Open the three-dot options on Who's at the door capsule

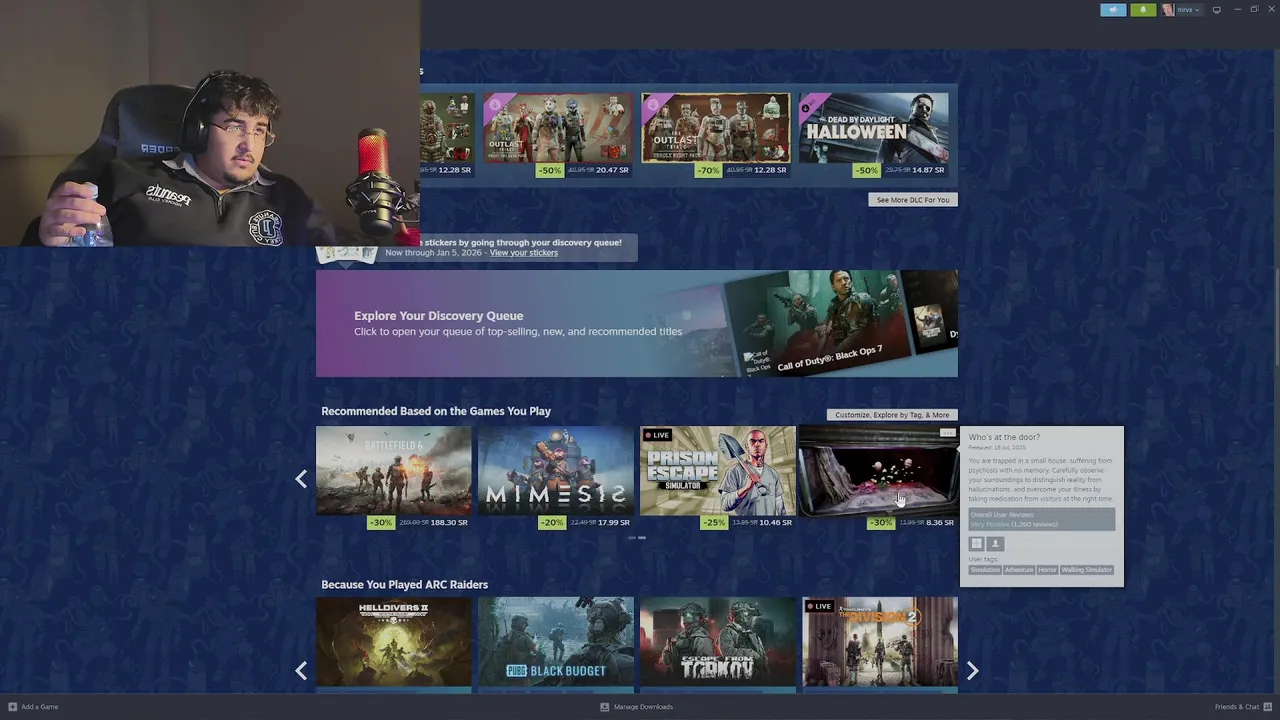[947, 433]
